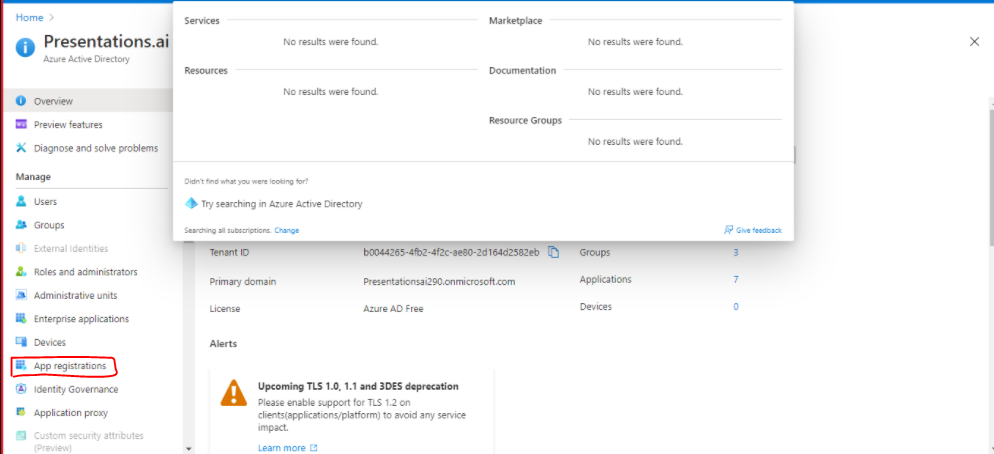Image resolution: width=994 pixels, height=454 pixels.
Task: Click the Azure Active Directory pyramid icon
Action: [191, 204]
